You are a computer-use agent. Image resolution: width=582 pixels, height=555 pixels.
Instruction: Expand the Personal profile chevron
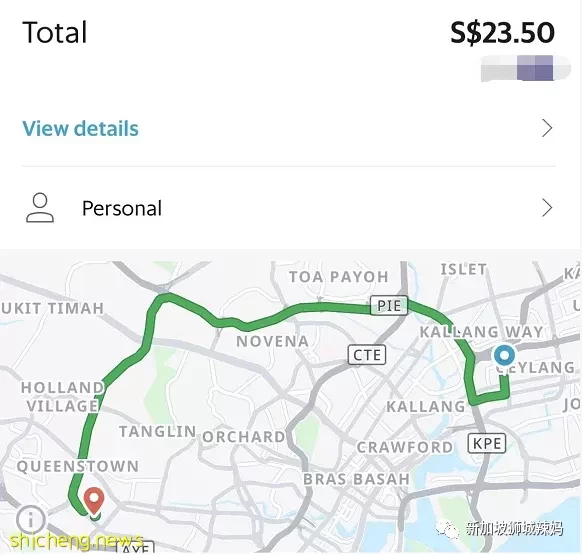[x=547, y=208]
